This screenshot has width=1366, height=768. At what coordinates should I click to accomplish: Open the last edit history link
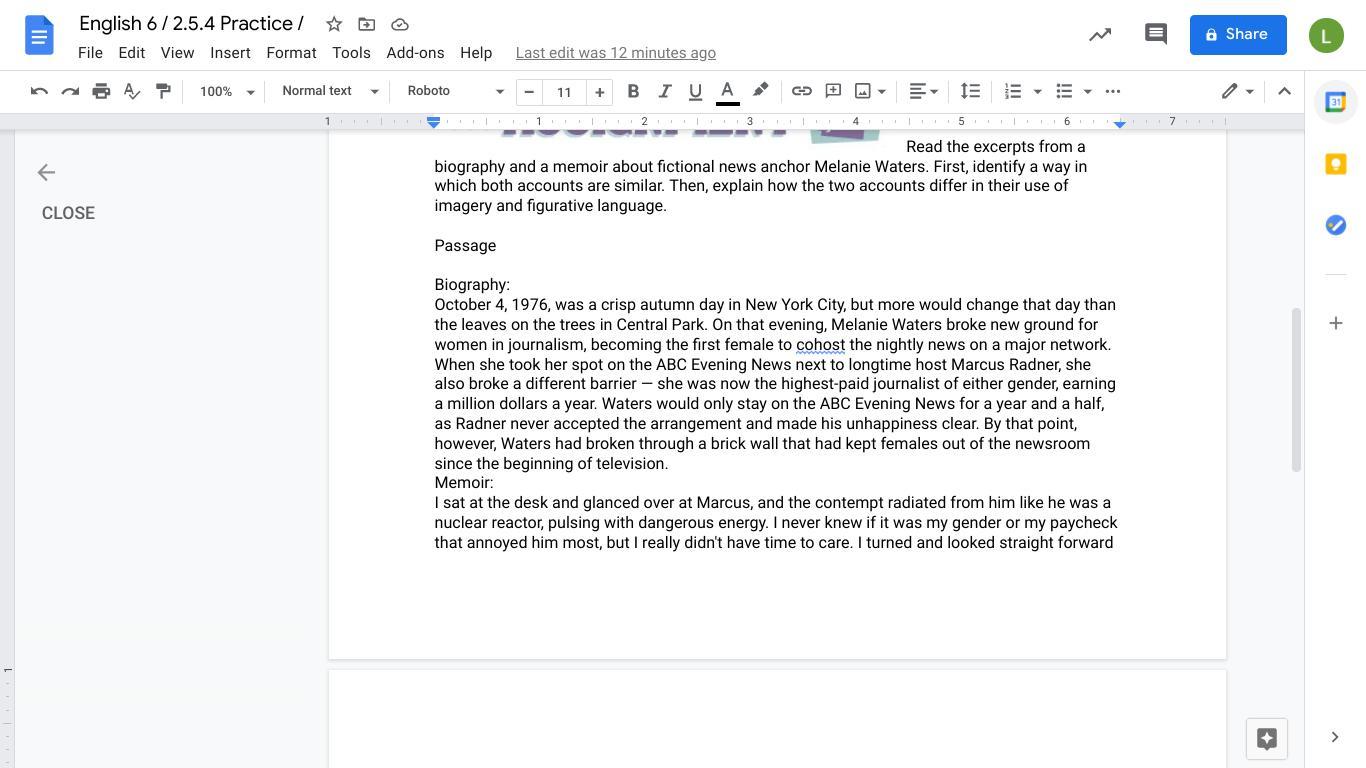pos(616,53)
